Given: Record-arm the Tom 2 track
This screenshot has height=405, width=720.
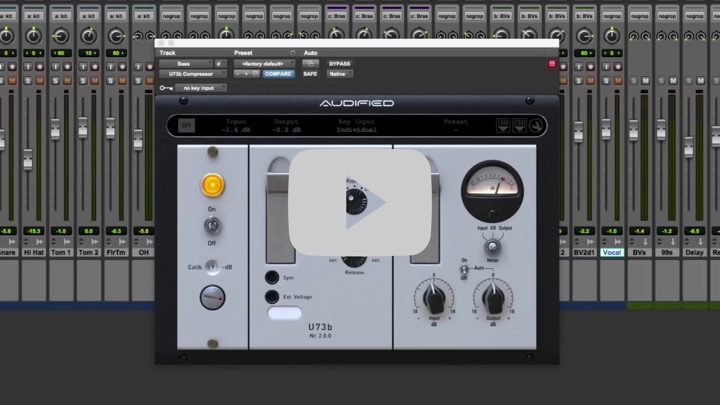Looking at the screenshot, I should (95, 67).
